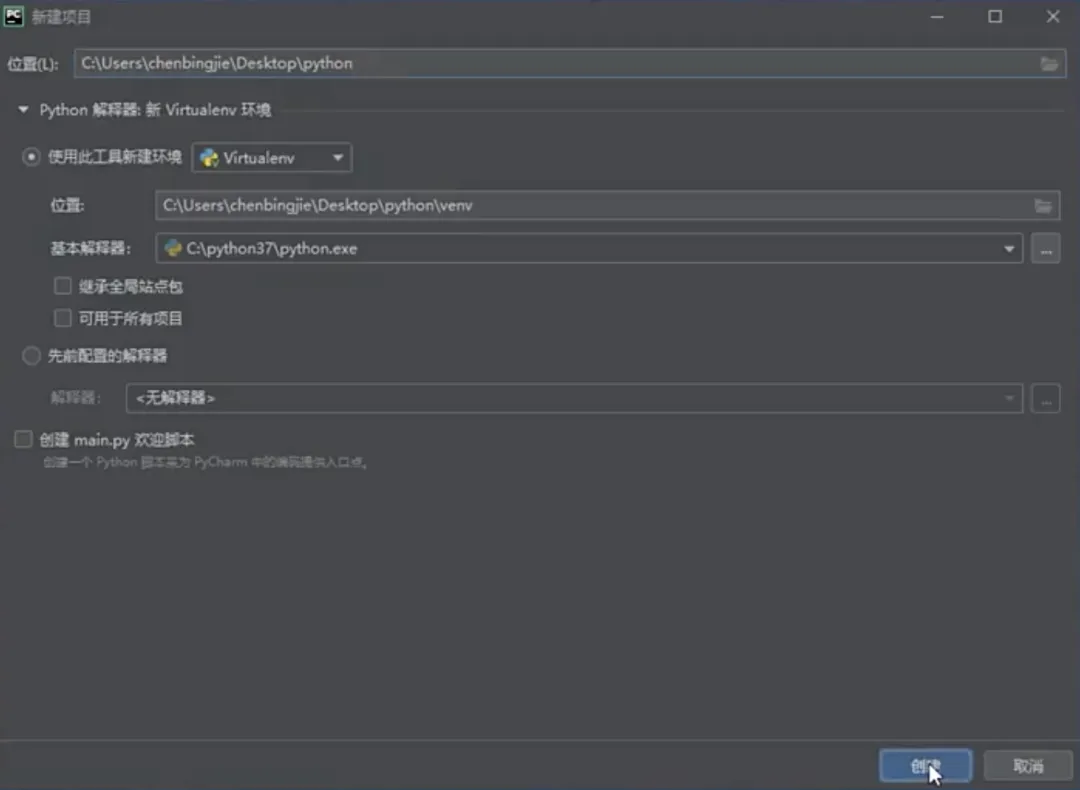The width and height of the screenshot is (1080, 790).
Task: Click the 位置(L) label
Action: click(33, 64)
